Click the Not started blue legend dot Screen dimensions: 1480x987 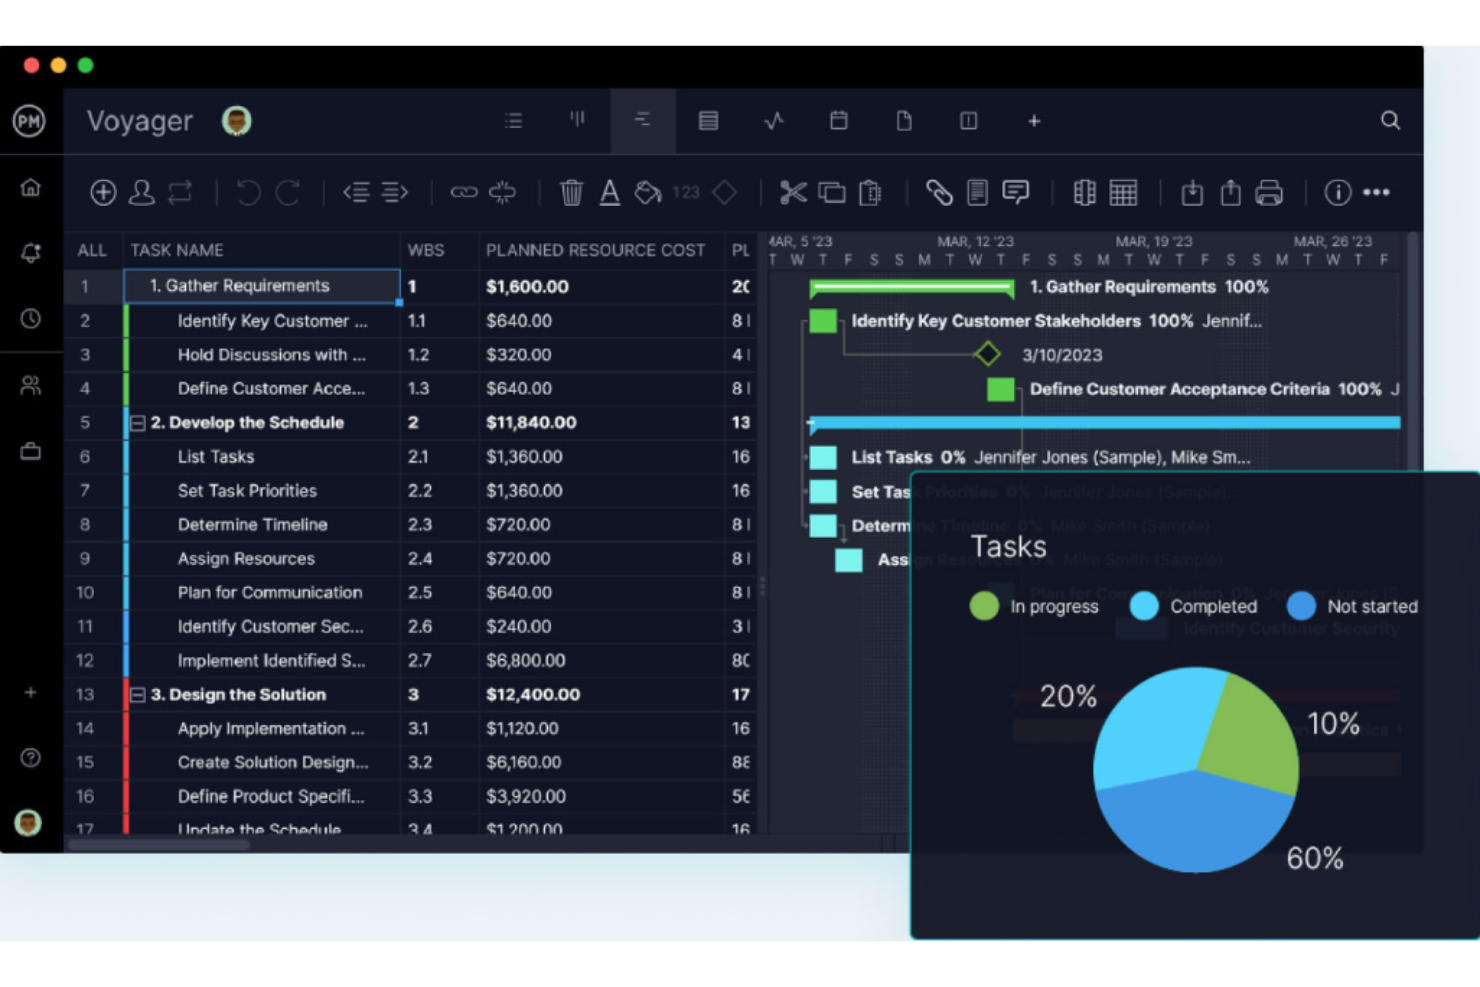coord(1301,606)
